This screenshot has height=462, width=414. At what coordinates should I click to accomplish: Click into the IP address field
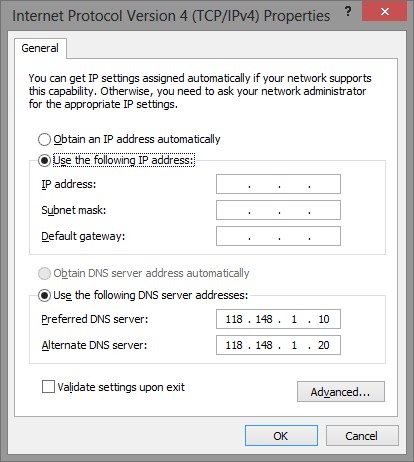tap(278, 184)
